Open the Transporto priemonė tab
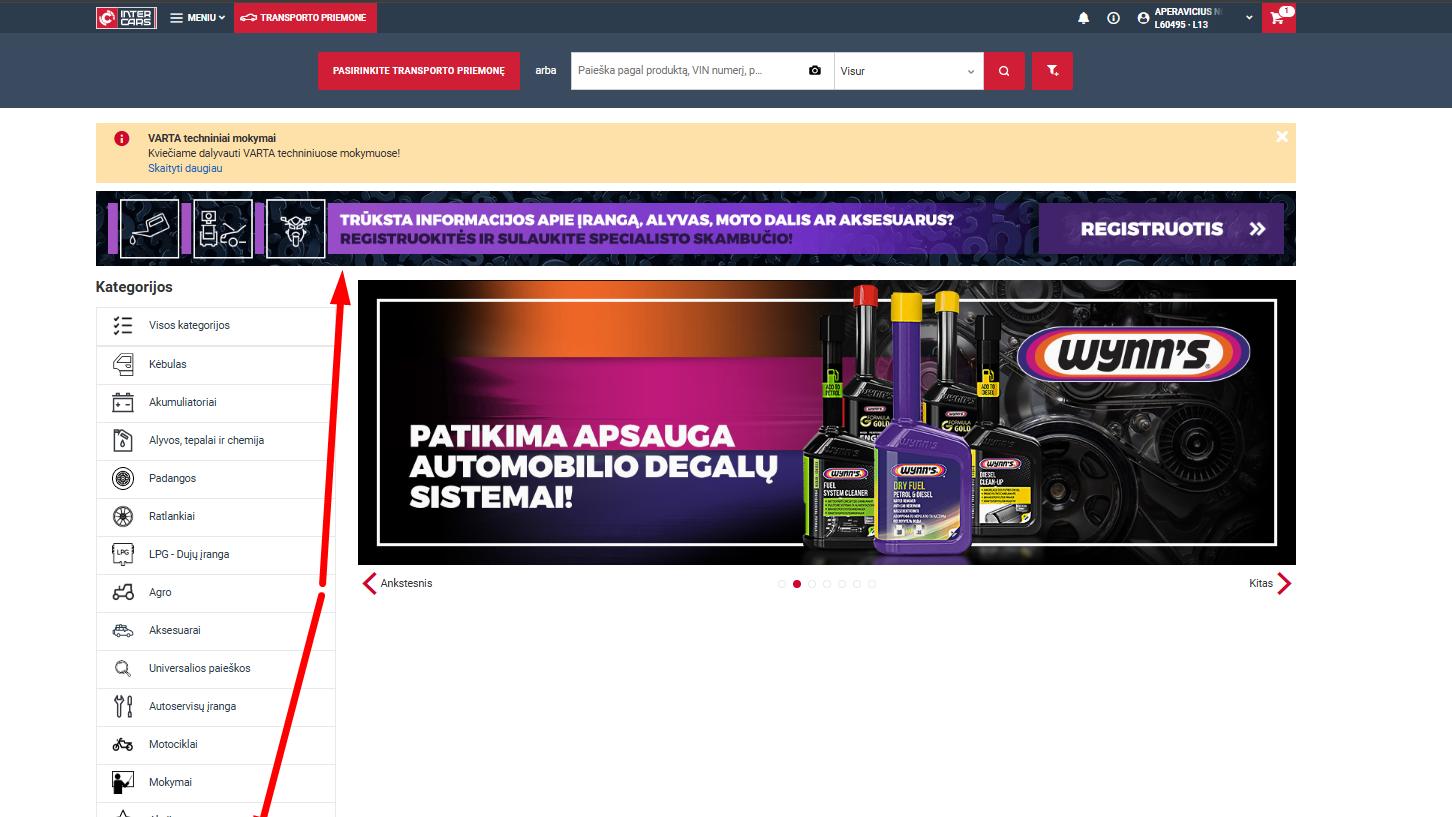This screenshot has width=1452, height=817. point(305,17)
